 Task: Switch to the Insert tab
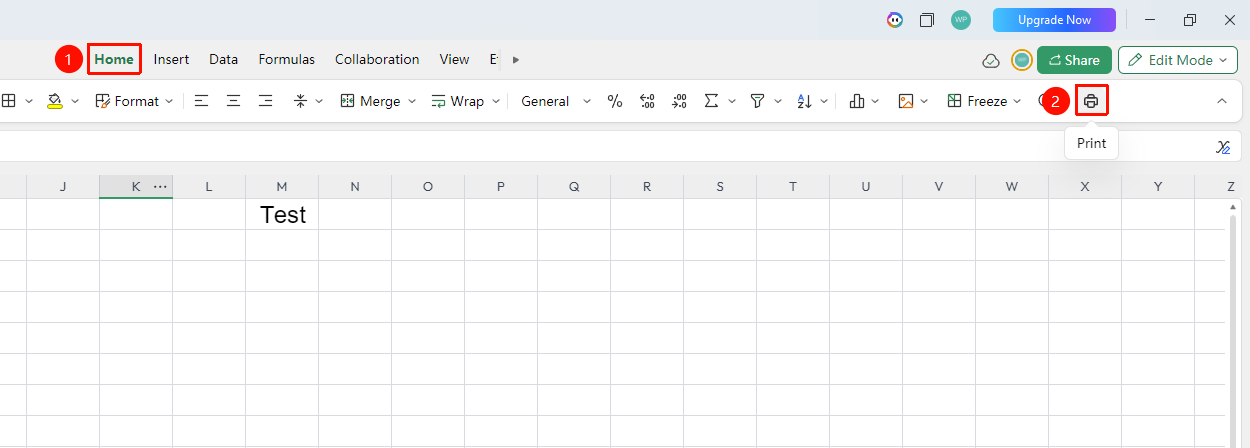click(x=171, y=59)
